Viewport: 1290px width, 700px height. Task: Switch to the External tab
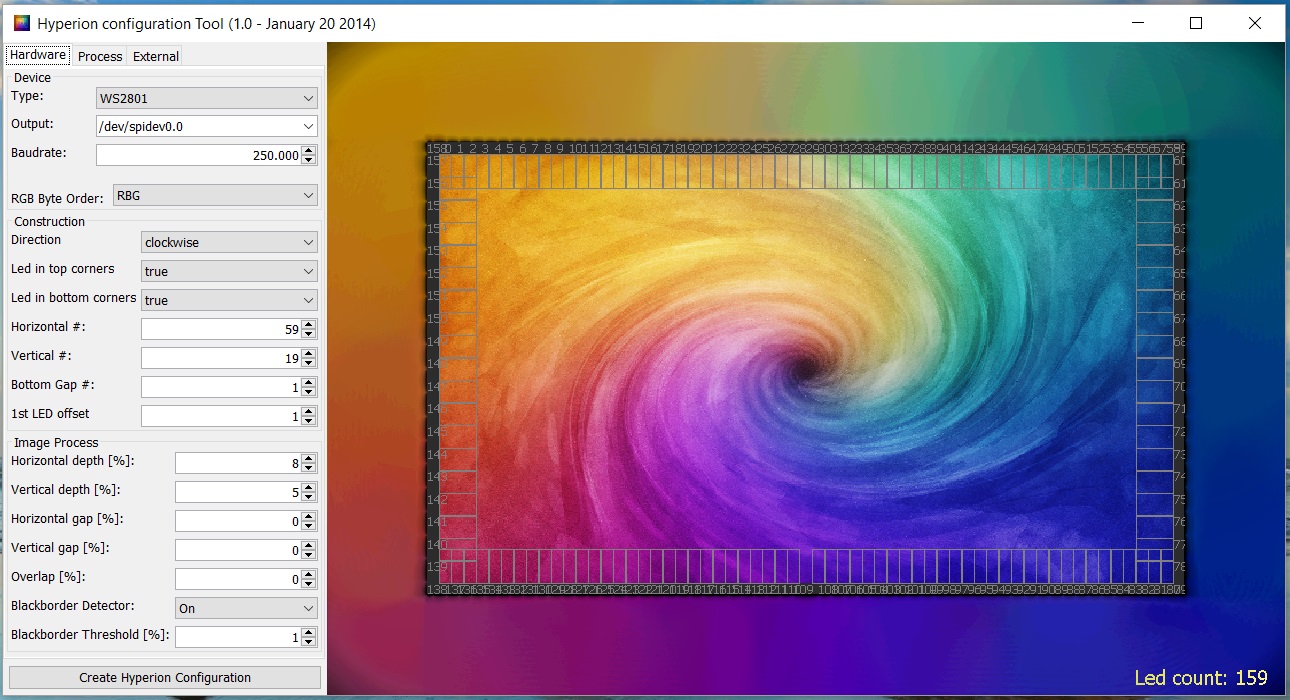tap(156, 57)
